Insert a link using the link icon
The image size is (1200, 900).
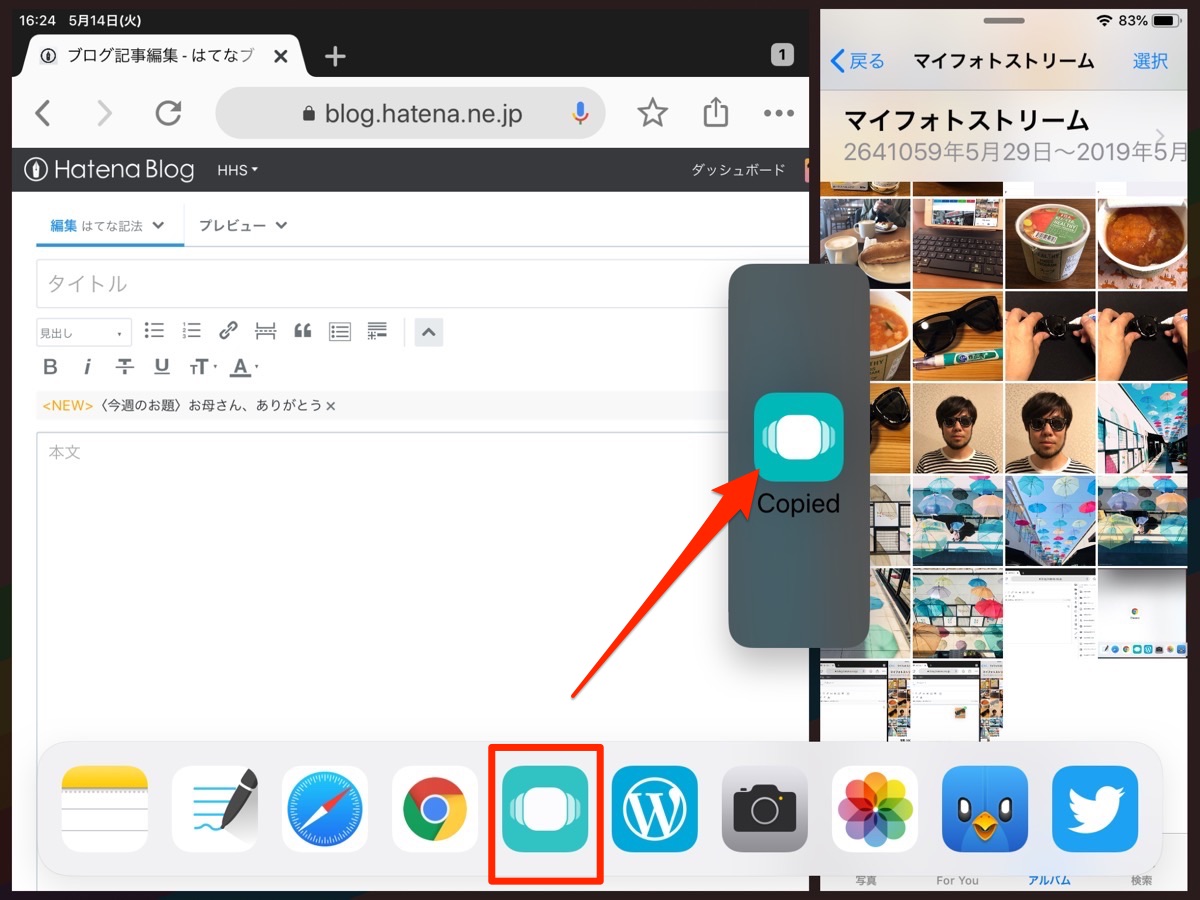point(228,331)
